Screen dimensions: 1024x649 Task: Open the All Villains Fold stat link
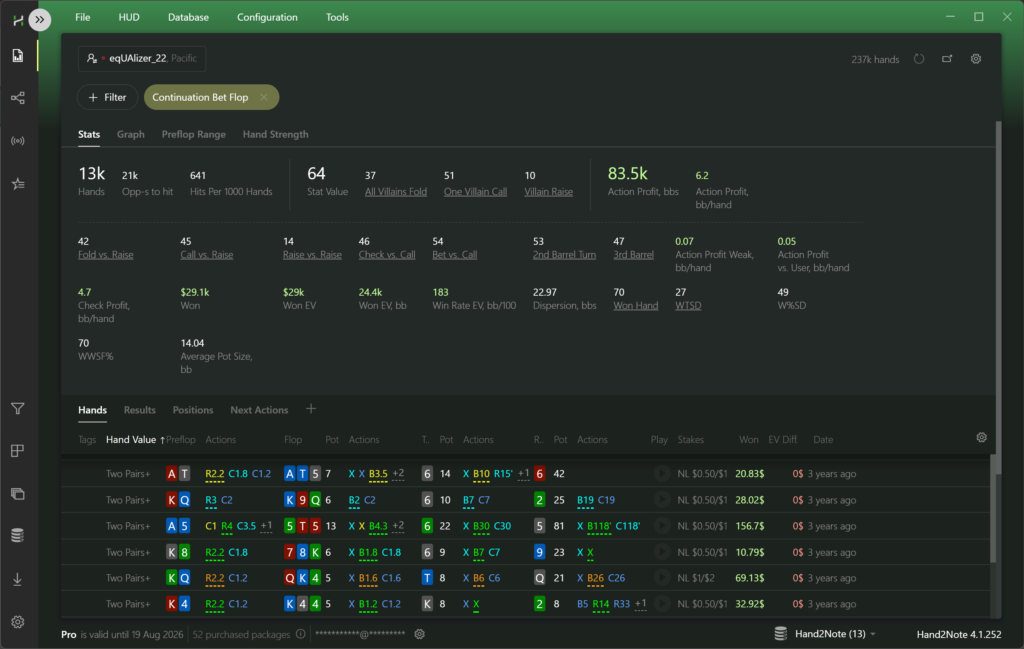coord(396,192)
